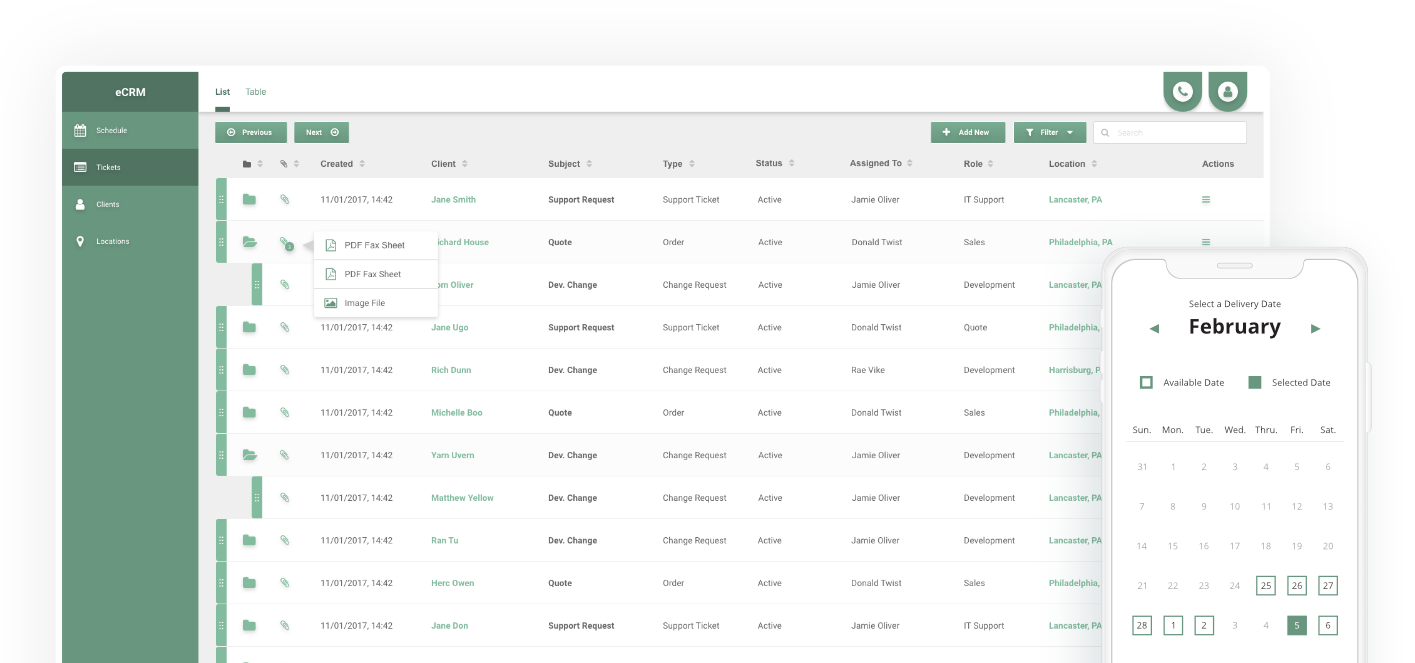Click the open folder icon in Richard House row

coord(249,242)
